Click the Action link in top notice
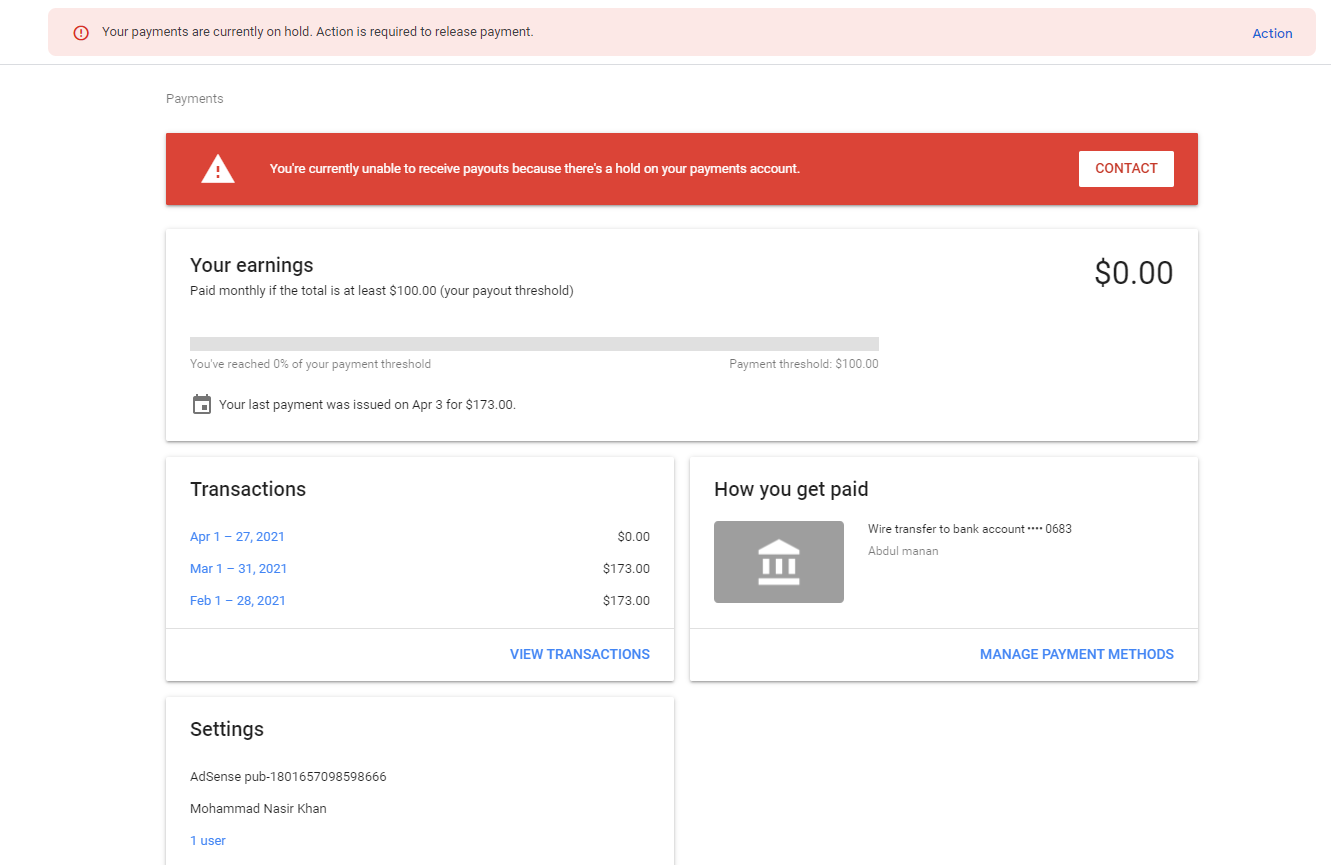Image resolution: width=1331 pixels, height=865 pixels. (1272, 33)
